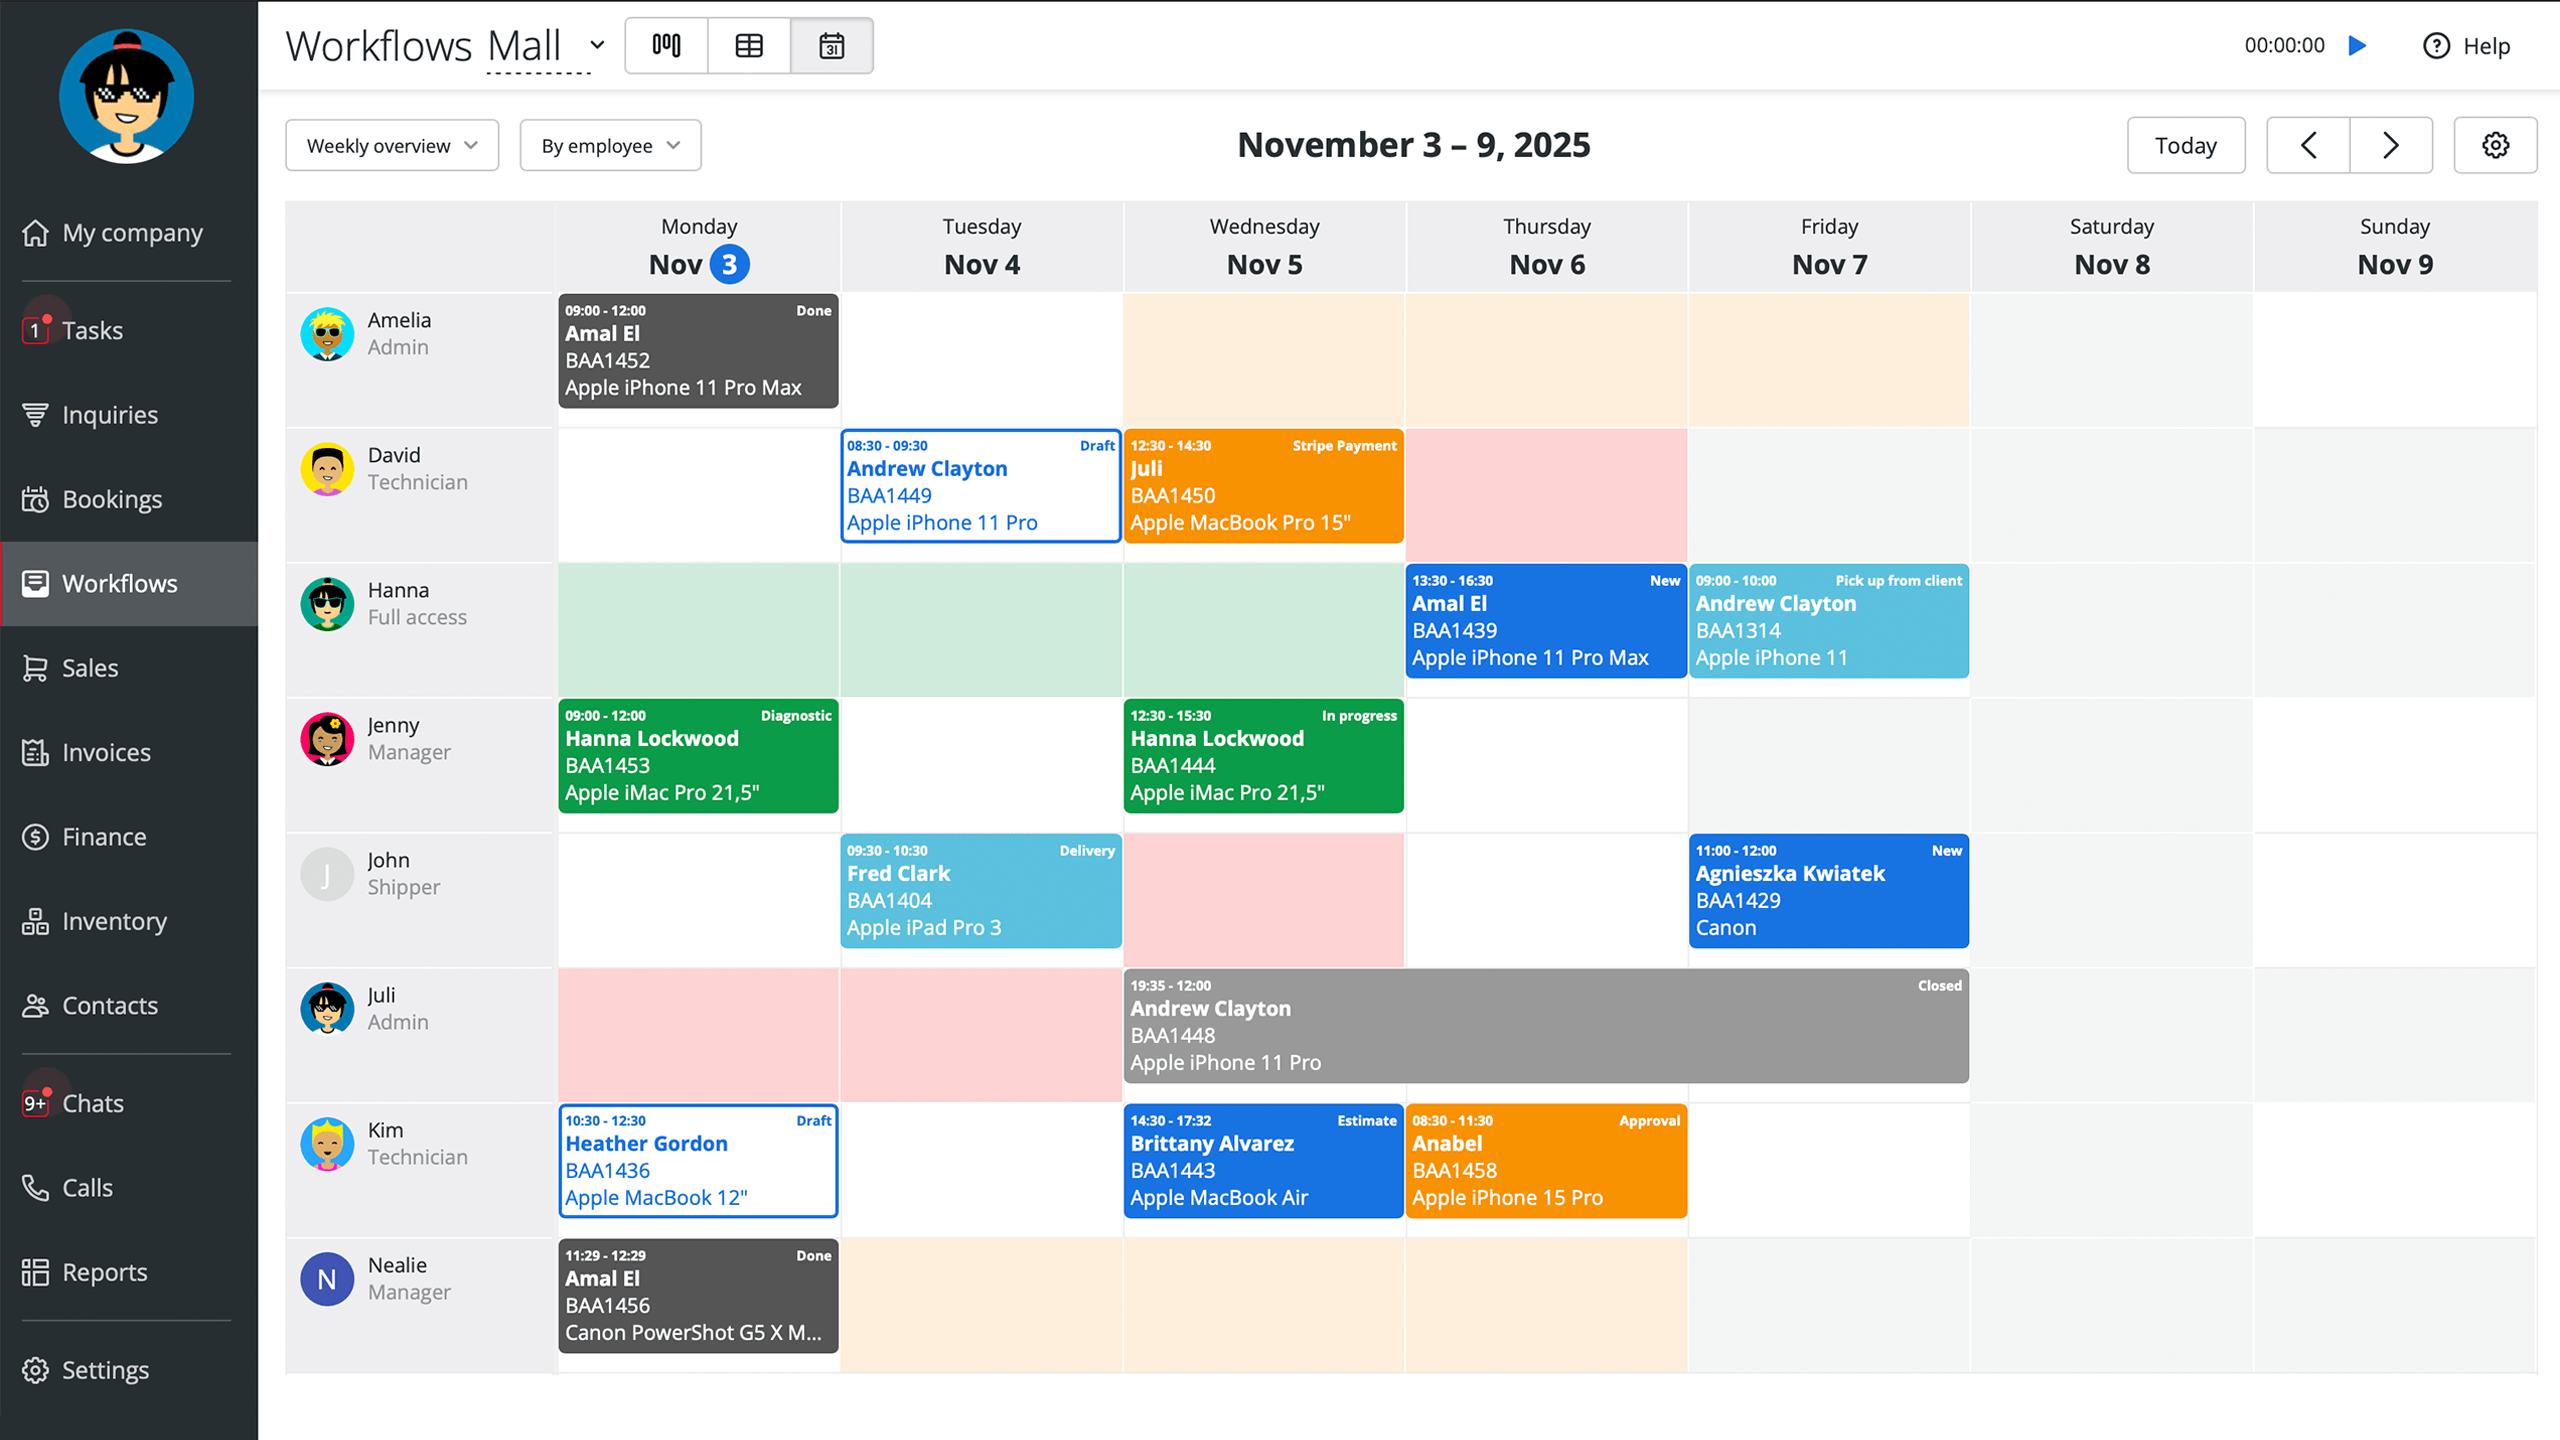Open the Inventory section in the sidebar
The height and width of the screenshot is (1440, 2560).
click(114, 921)
